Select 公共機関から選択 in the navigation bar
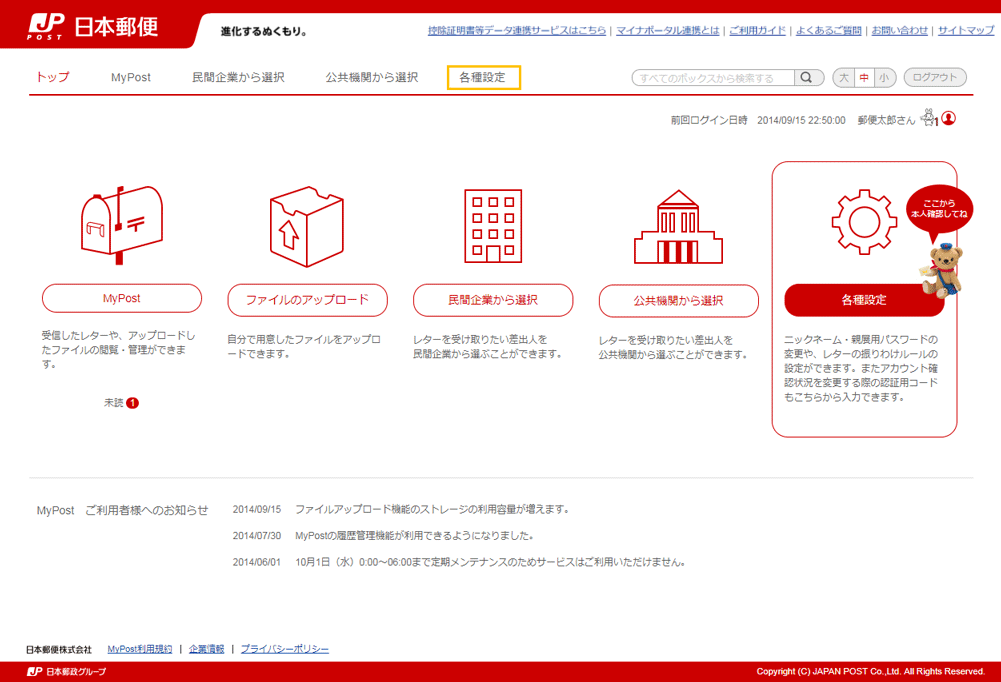Image resolution: width=1001 pixels, height=682 pixels. (372, 77)
